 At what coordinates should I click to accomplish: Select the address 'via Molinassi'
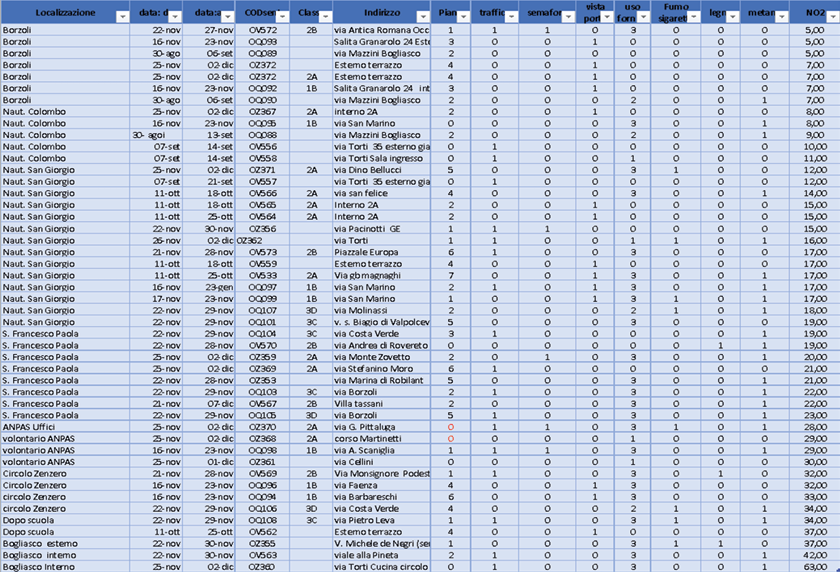(381, 311)
